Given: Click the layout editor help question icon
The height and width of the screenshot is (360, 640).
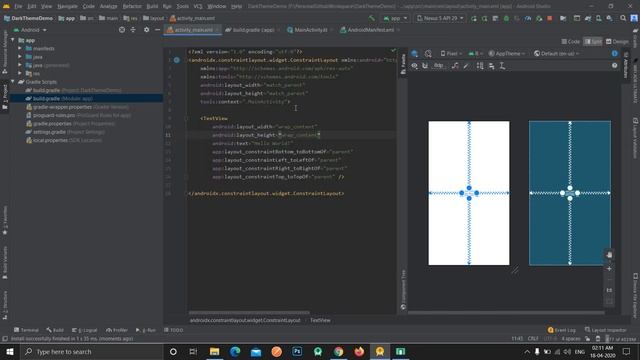Looking at the screenshot, I should click(x=614, y=66).
